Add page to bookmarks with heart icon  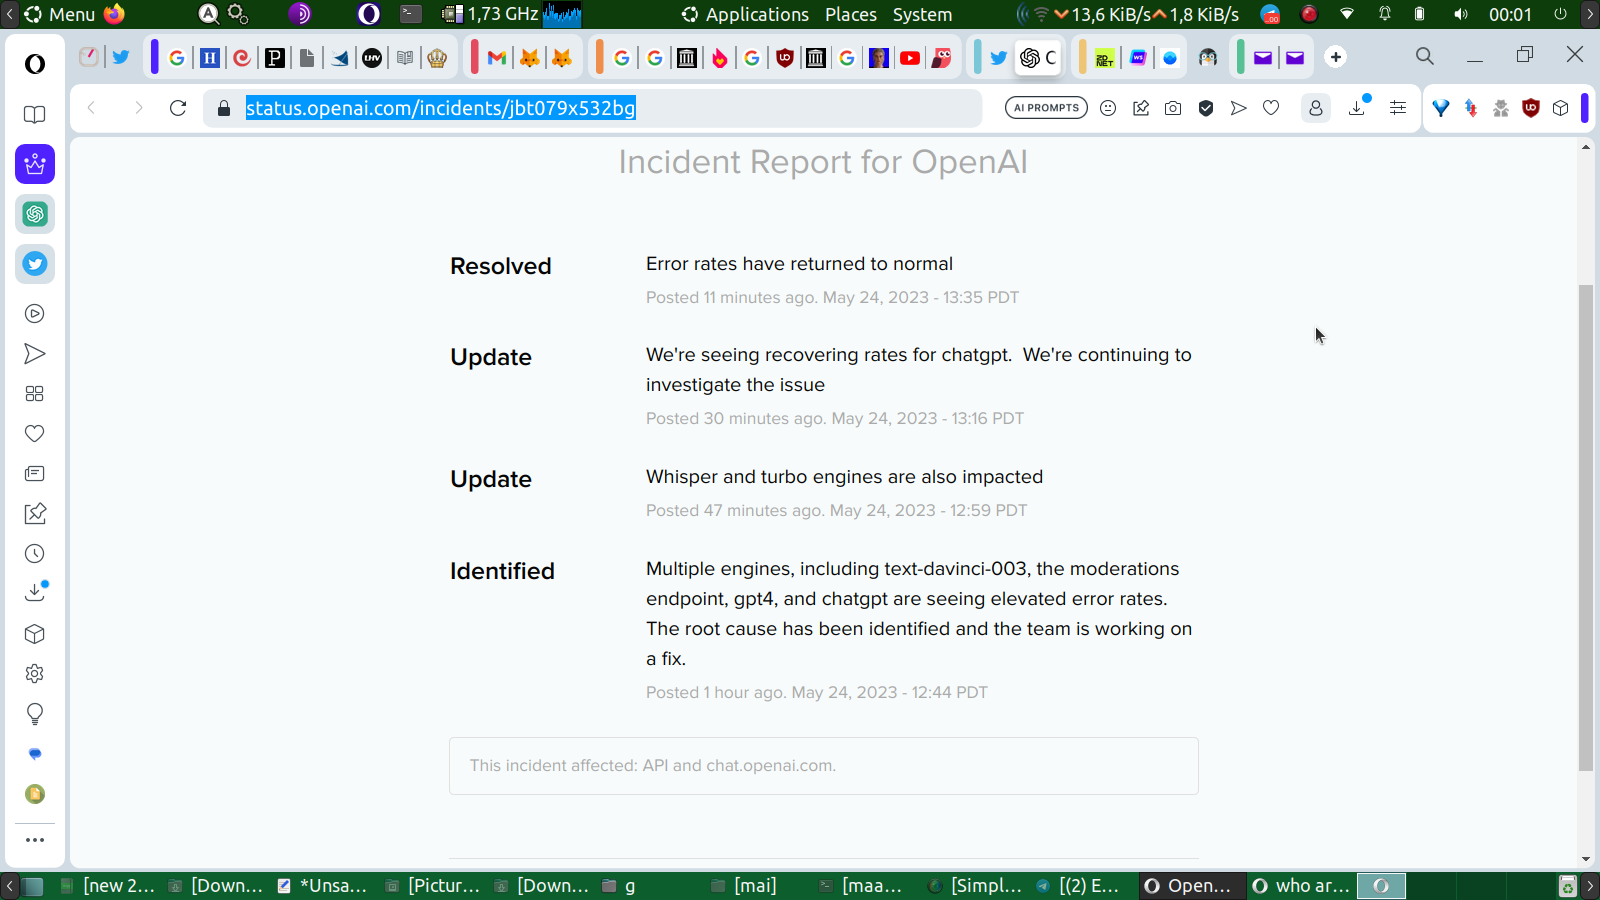(x=1271, y=108)
